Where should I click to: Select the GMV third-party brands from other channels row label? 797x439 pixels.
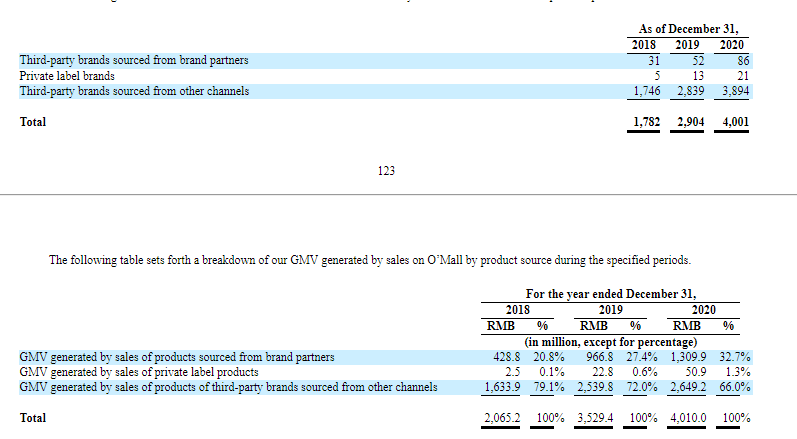228,387
